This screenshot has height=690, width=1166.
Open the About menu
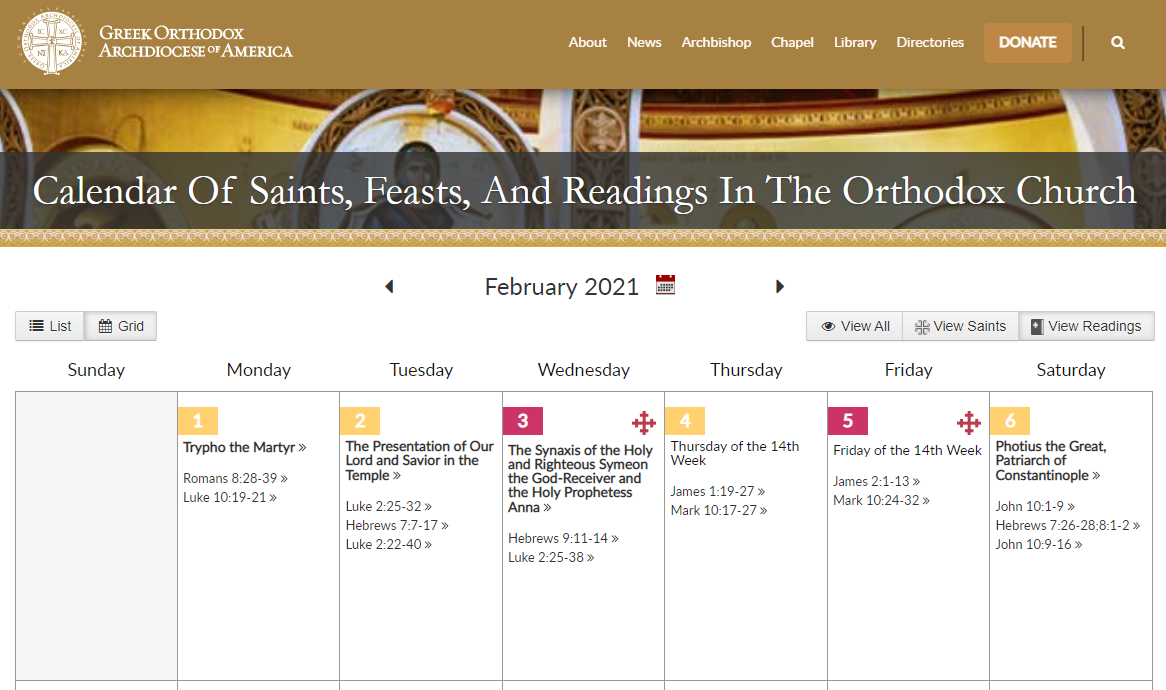pyautogui.click(x=587, y=42)
